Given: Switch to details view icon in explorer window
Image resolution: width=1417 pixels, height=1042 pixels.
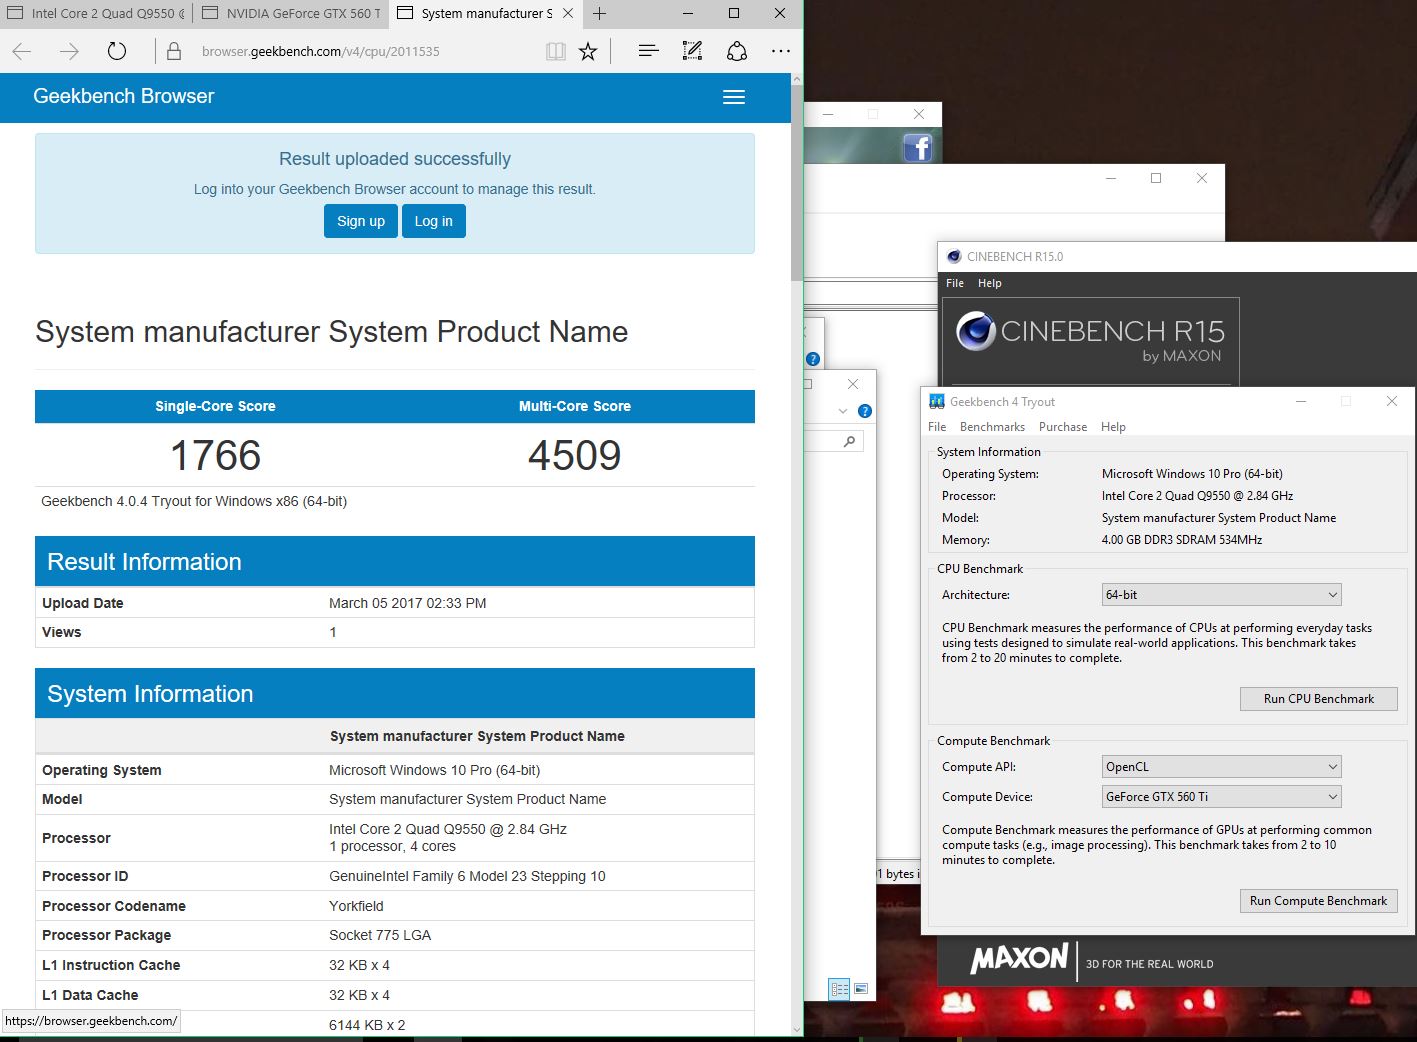Looking at the screenshot, I should click(840, 989).
